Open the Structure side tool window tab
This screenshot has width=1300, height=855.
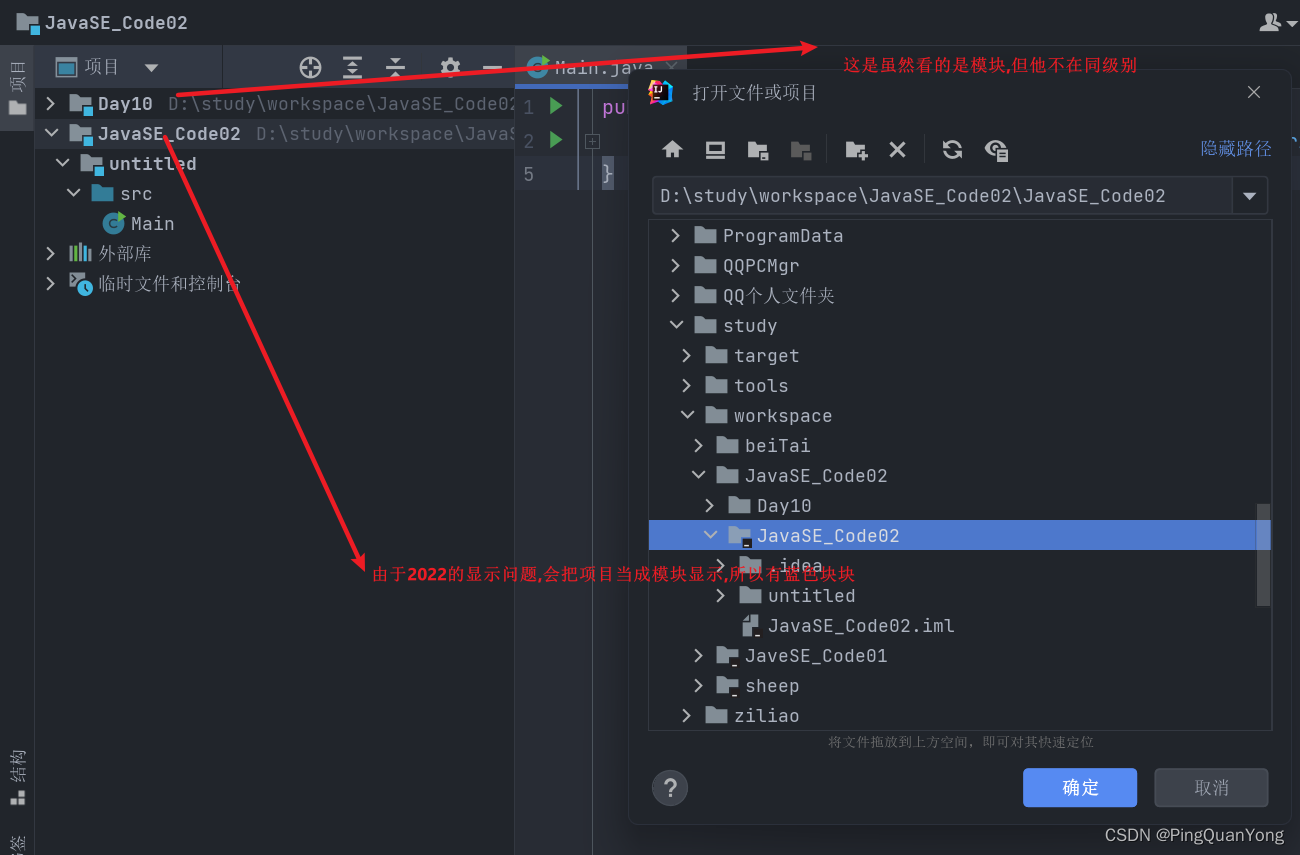[x=17, y=777]
